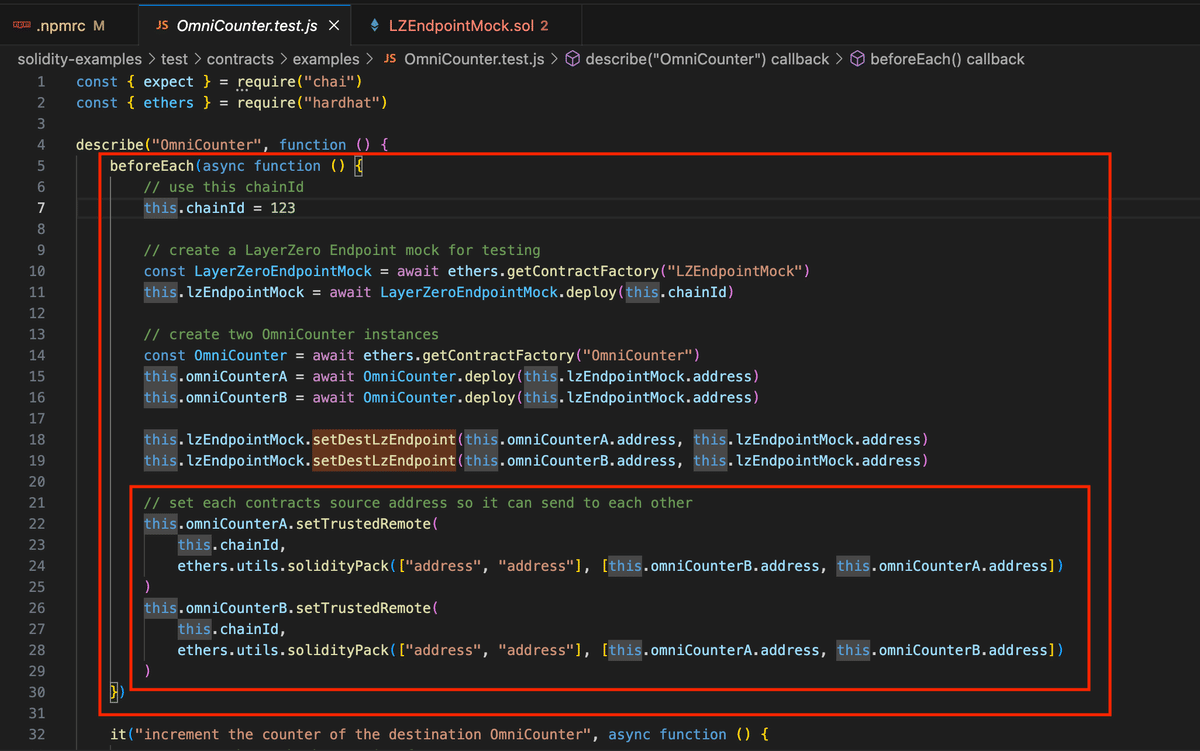Click setDestLzEndpoint on line 19
The height and width of the screenshot is (751, 1200).
coord(384,460)
